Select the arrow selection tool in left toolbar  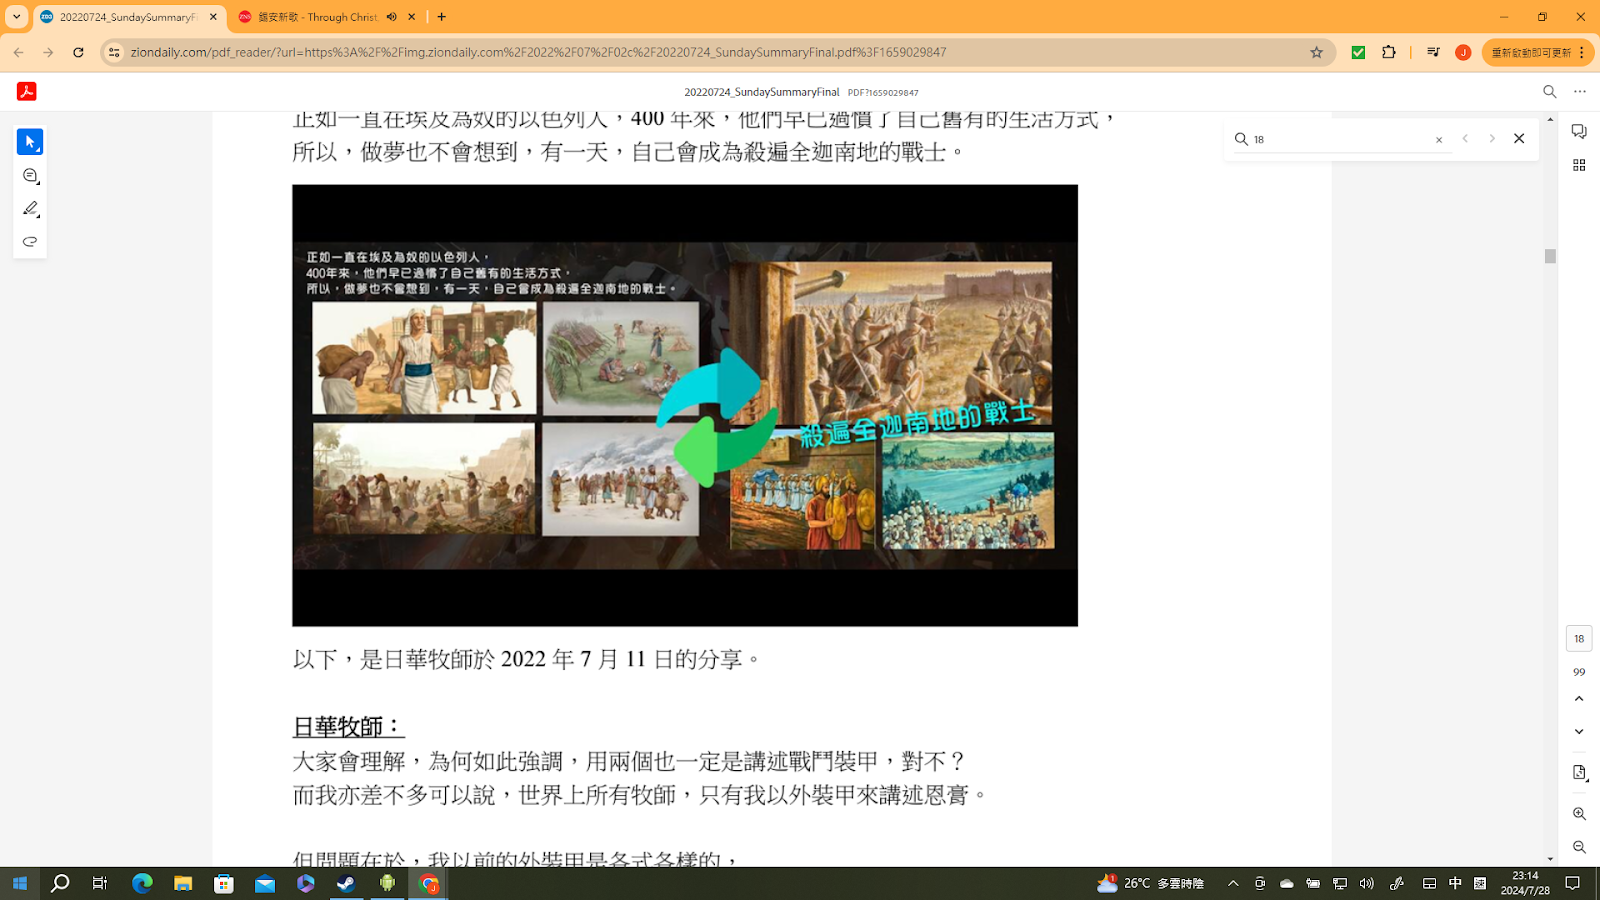30,142
